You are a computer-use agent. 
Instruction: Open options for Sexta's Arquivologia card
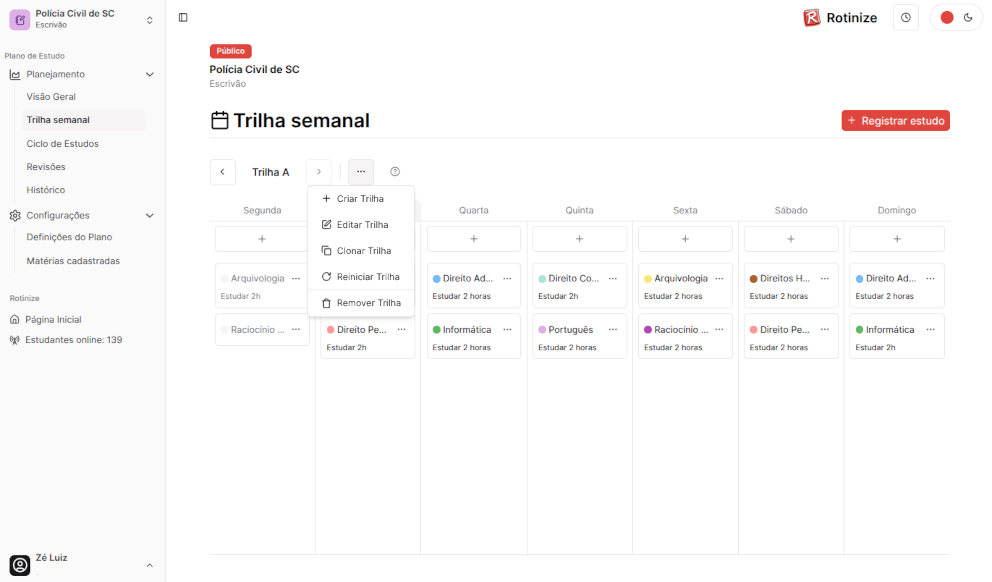[x=719, y=278]
